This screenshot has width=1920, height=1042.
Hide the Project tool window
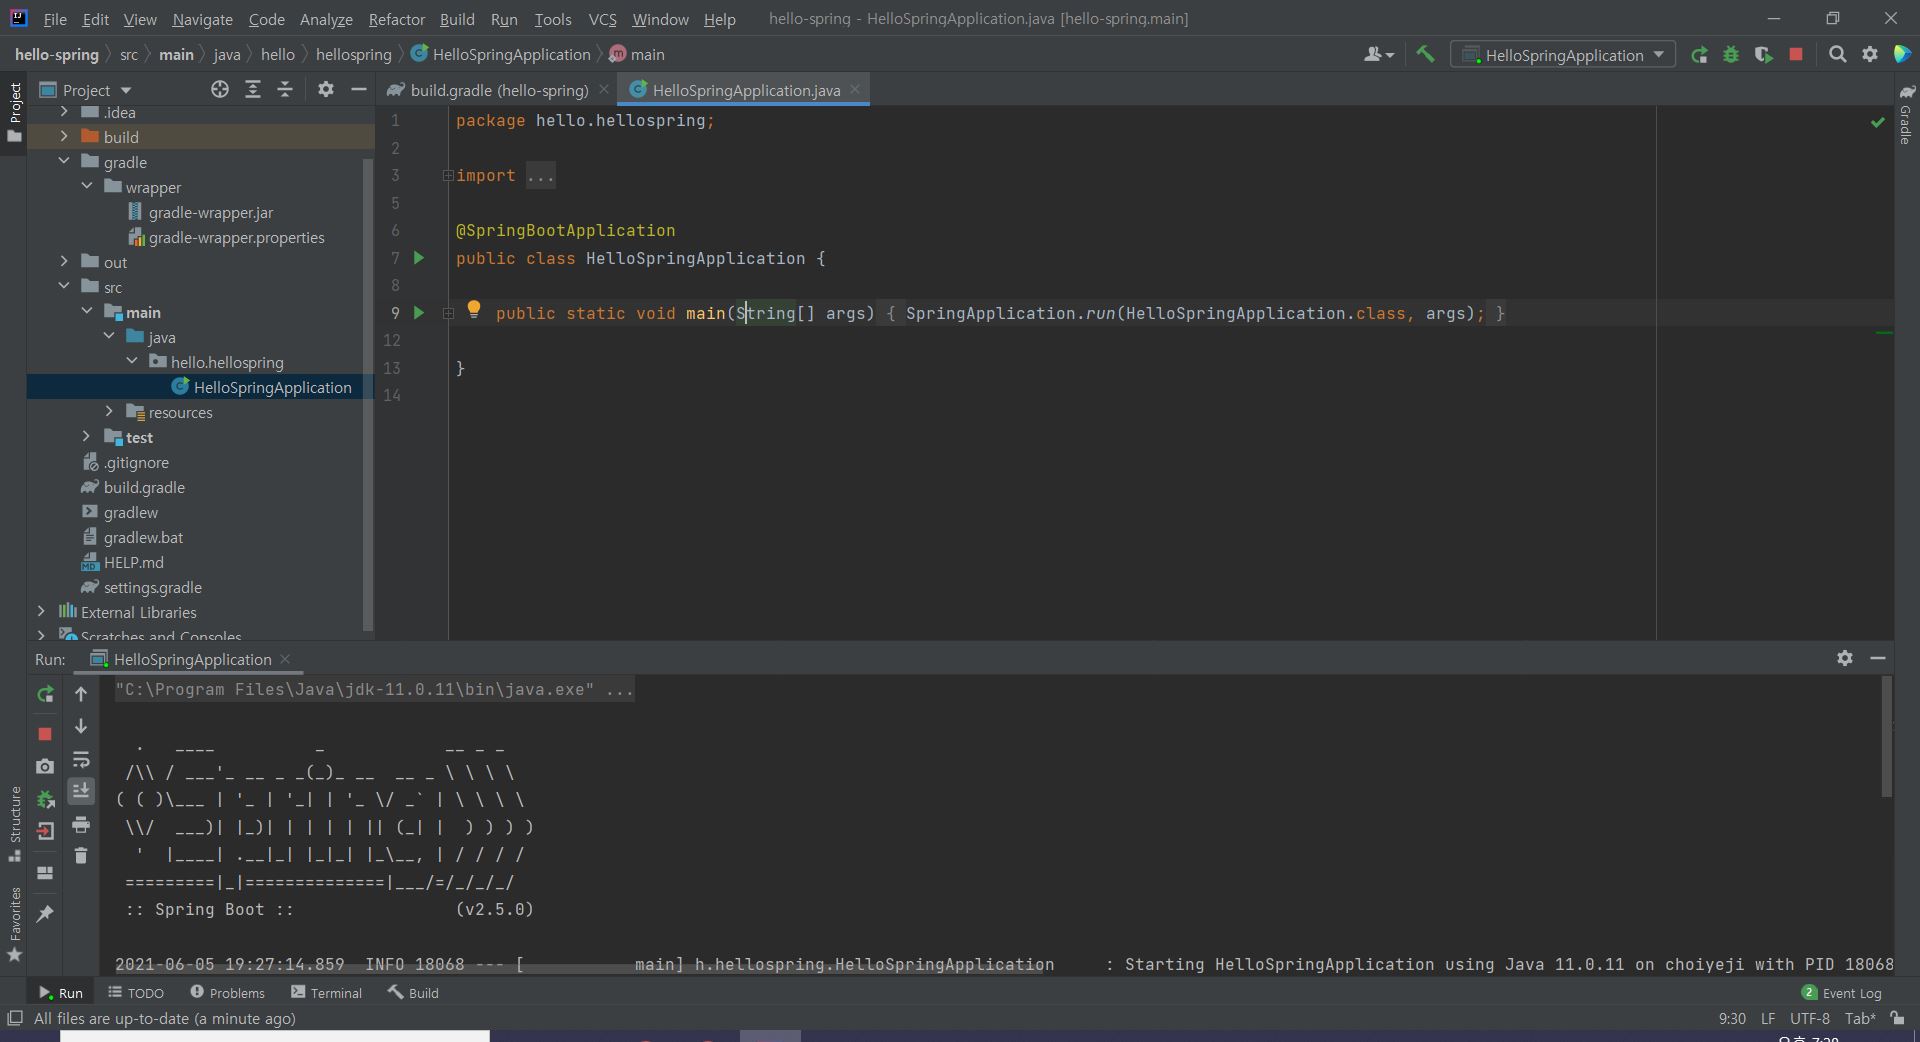point(359,90)
